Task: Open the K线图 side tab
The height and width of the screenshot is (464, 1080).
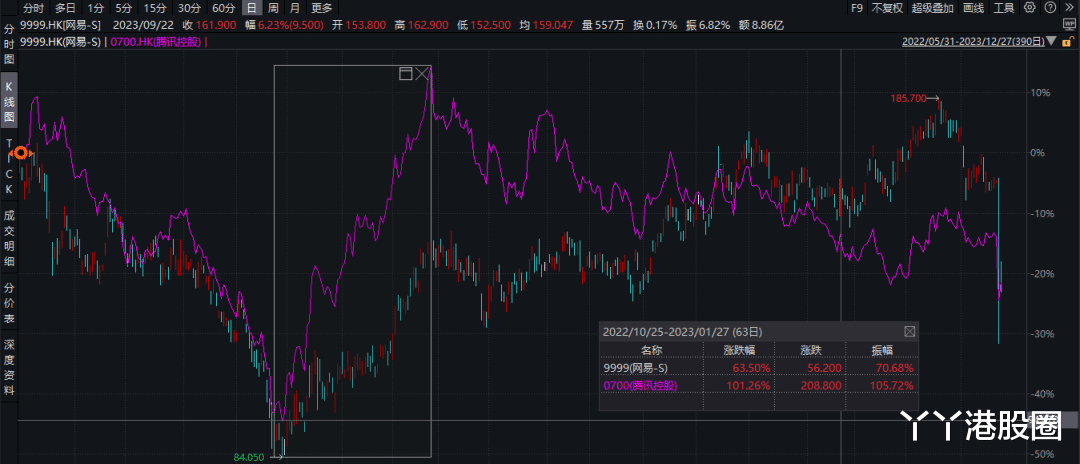Action: (x=9, y=102)
